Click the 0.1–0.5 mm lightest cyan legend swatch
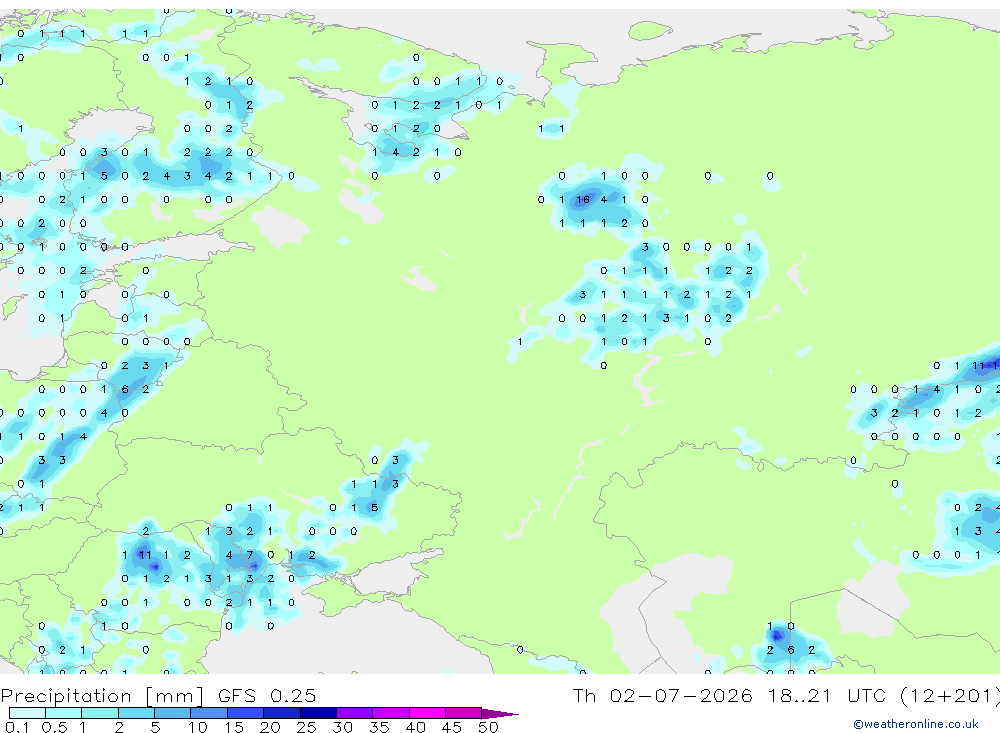This screenshot has height=733, width=1000. 27,713
